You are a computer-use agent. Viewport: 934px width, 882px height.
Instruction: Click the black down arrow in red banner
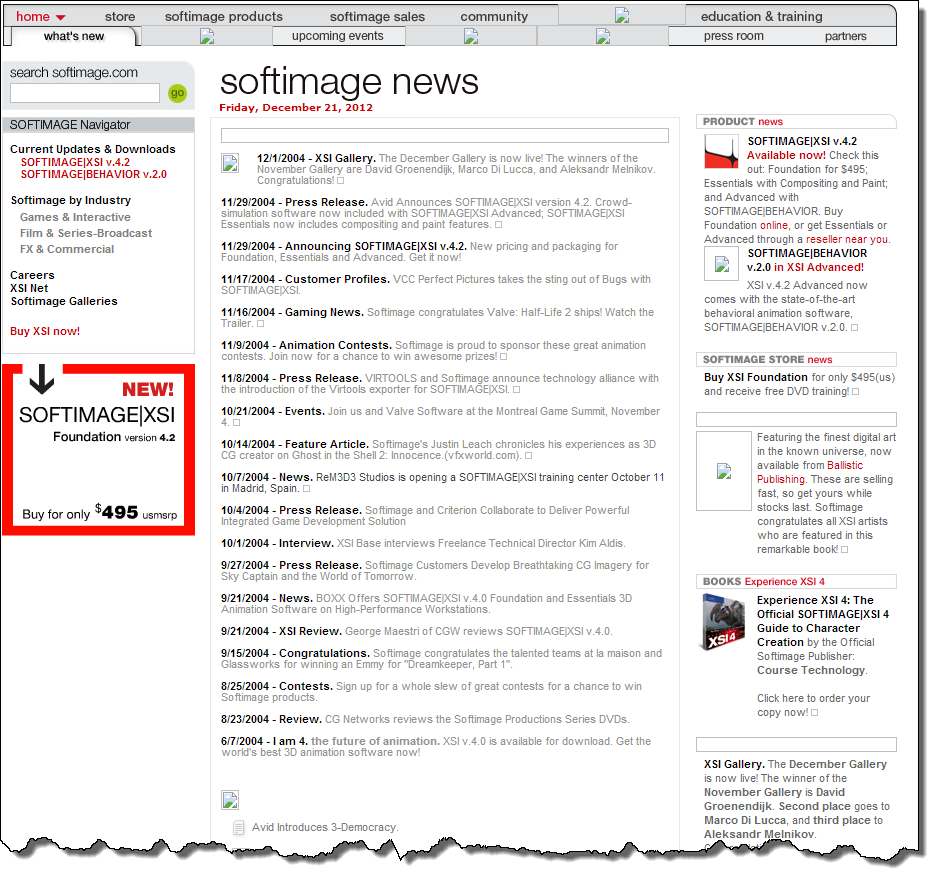pos(41,380)
